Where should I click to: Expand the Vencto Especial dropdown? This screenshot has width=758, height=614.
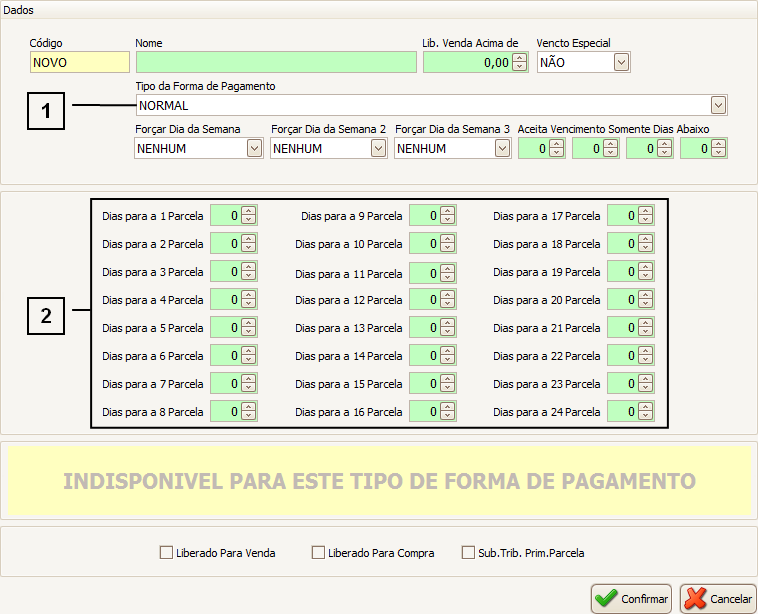pyautogui.click(x=621, y=62)
